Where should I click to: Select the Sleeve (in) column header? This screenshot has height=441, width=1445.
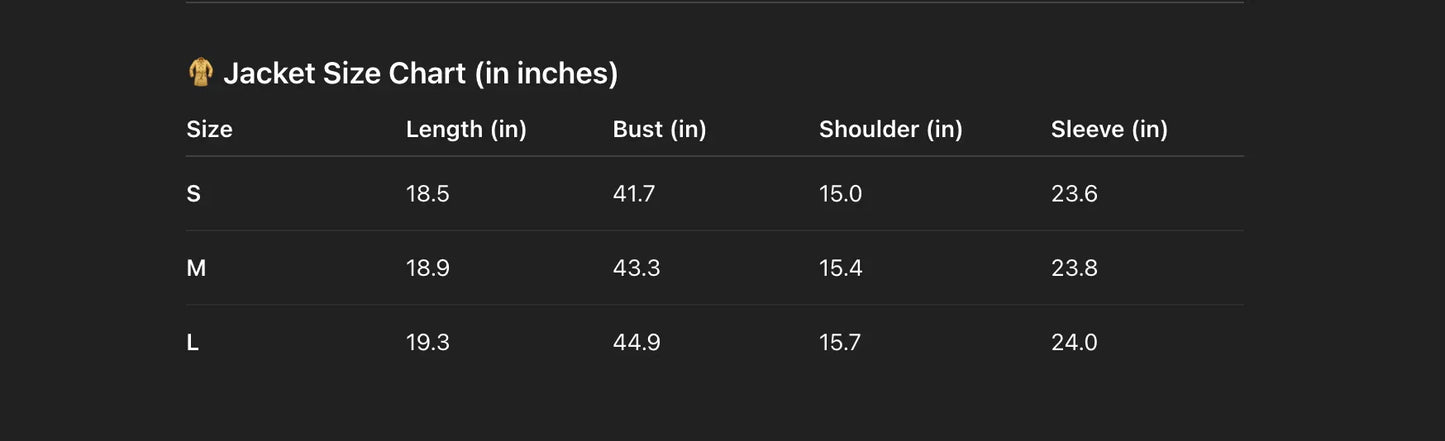(1109, 129)
